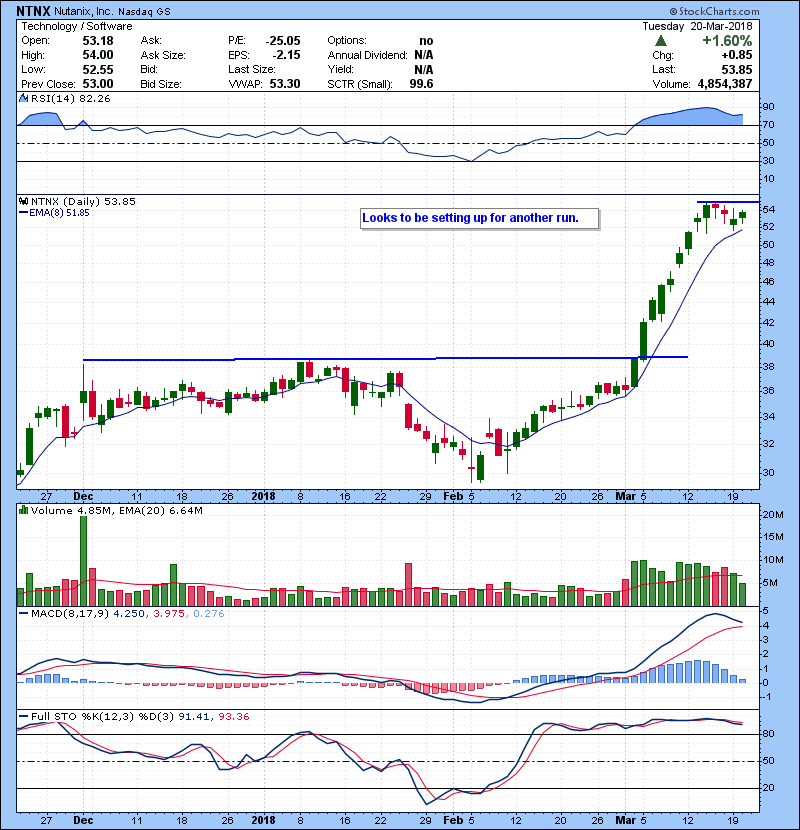The image size is (800, 830).
Task: Click the Ask Size: field label
Action: [x=163, y=55]
